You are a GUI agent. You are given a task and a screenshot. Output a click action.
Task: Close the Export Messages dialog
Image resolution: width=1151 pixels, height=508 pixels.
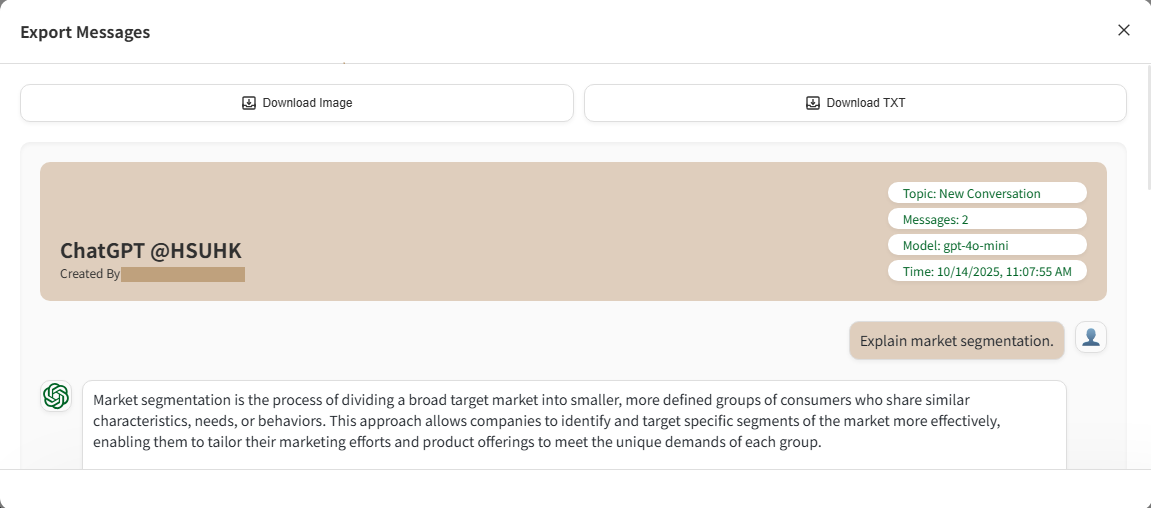(1124, 30)
